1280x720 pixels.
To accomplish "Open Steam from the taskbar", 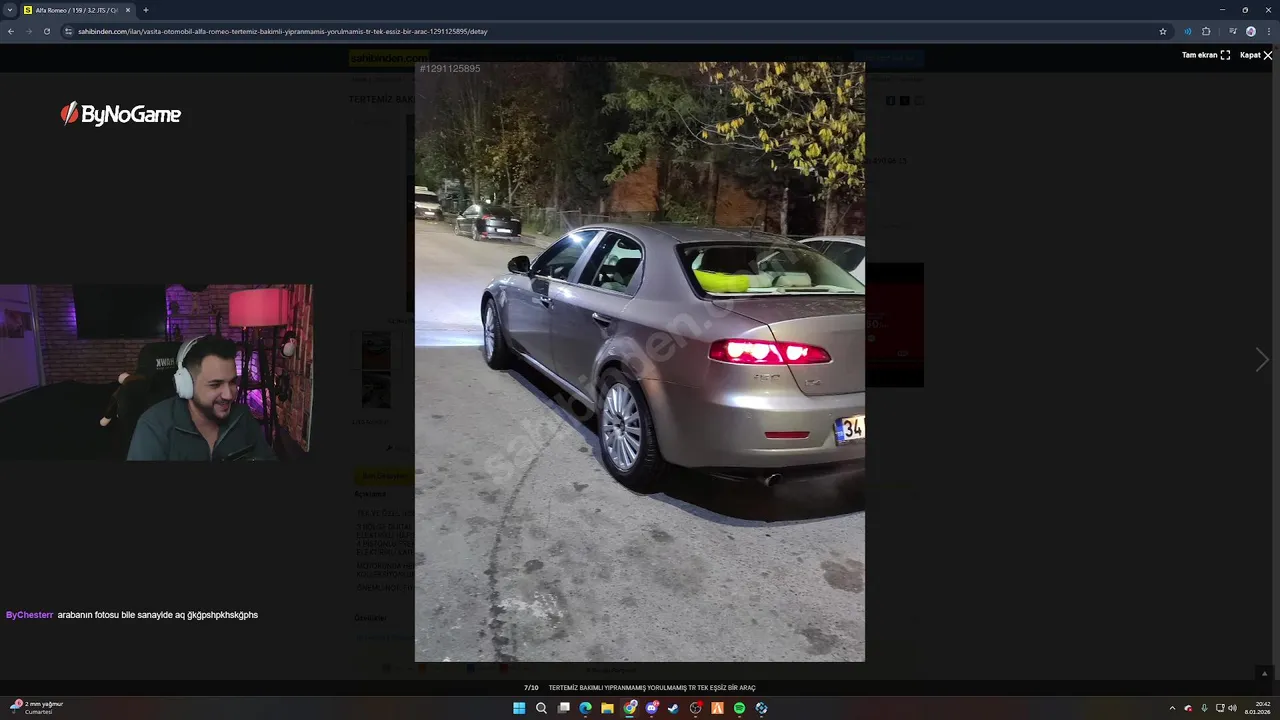I will [673, 708].
